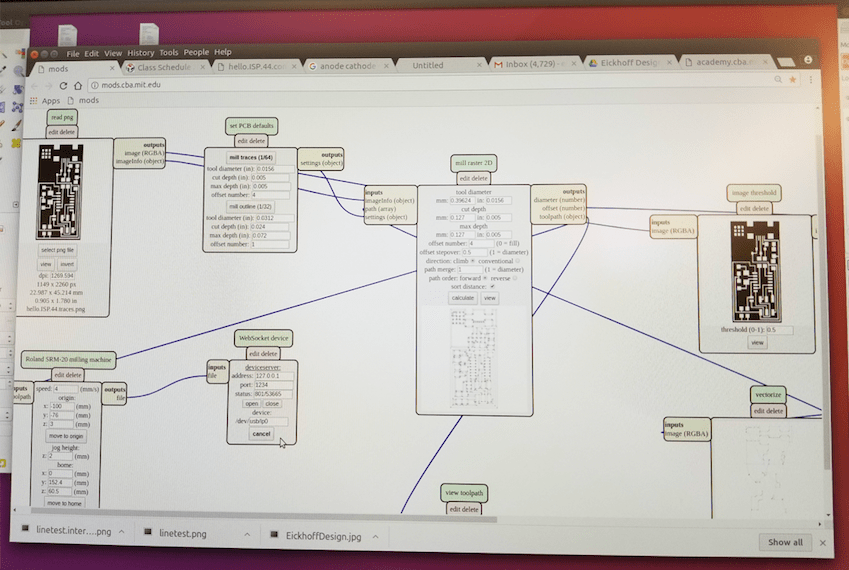Click the EickhoffDesign.jpg download file icon
Viewport: 849px width, 570px height.
(x=274, y=535)
